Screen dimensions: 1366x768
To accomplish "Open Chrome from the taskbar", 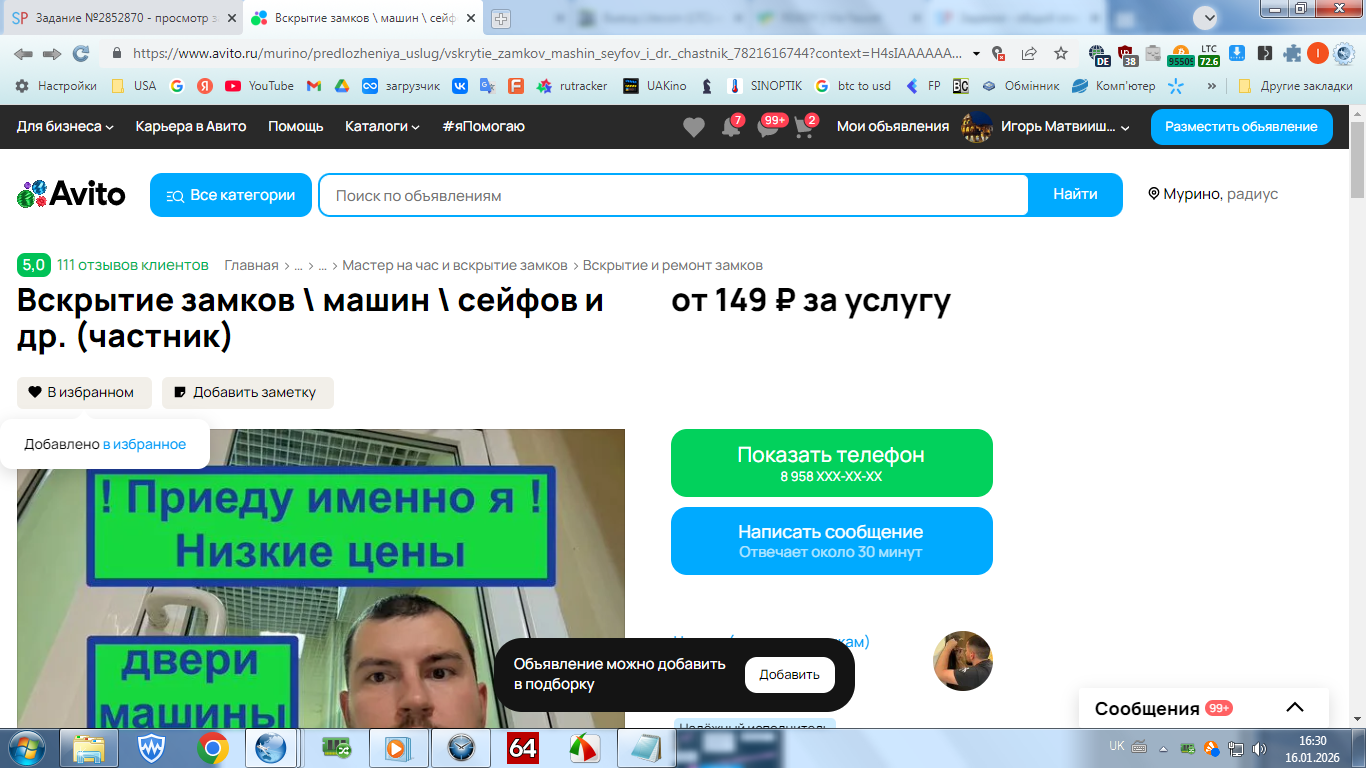I will [212, 748].
